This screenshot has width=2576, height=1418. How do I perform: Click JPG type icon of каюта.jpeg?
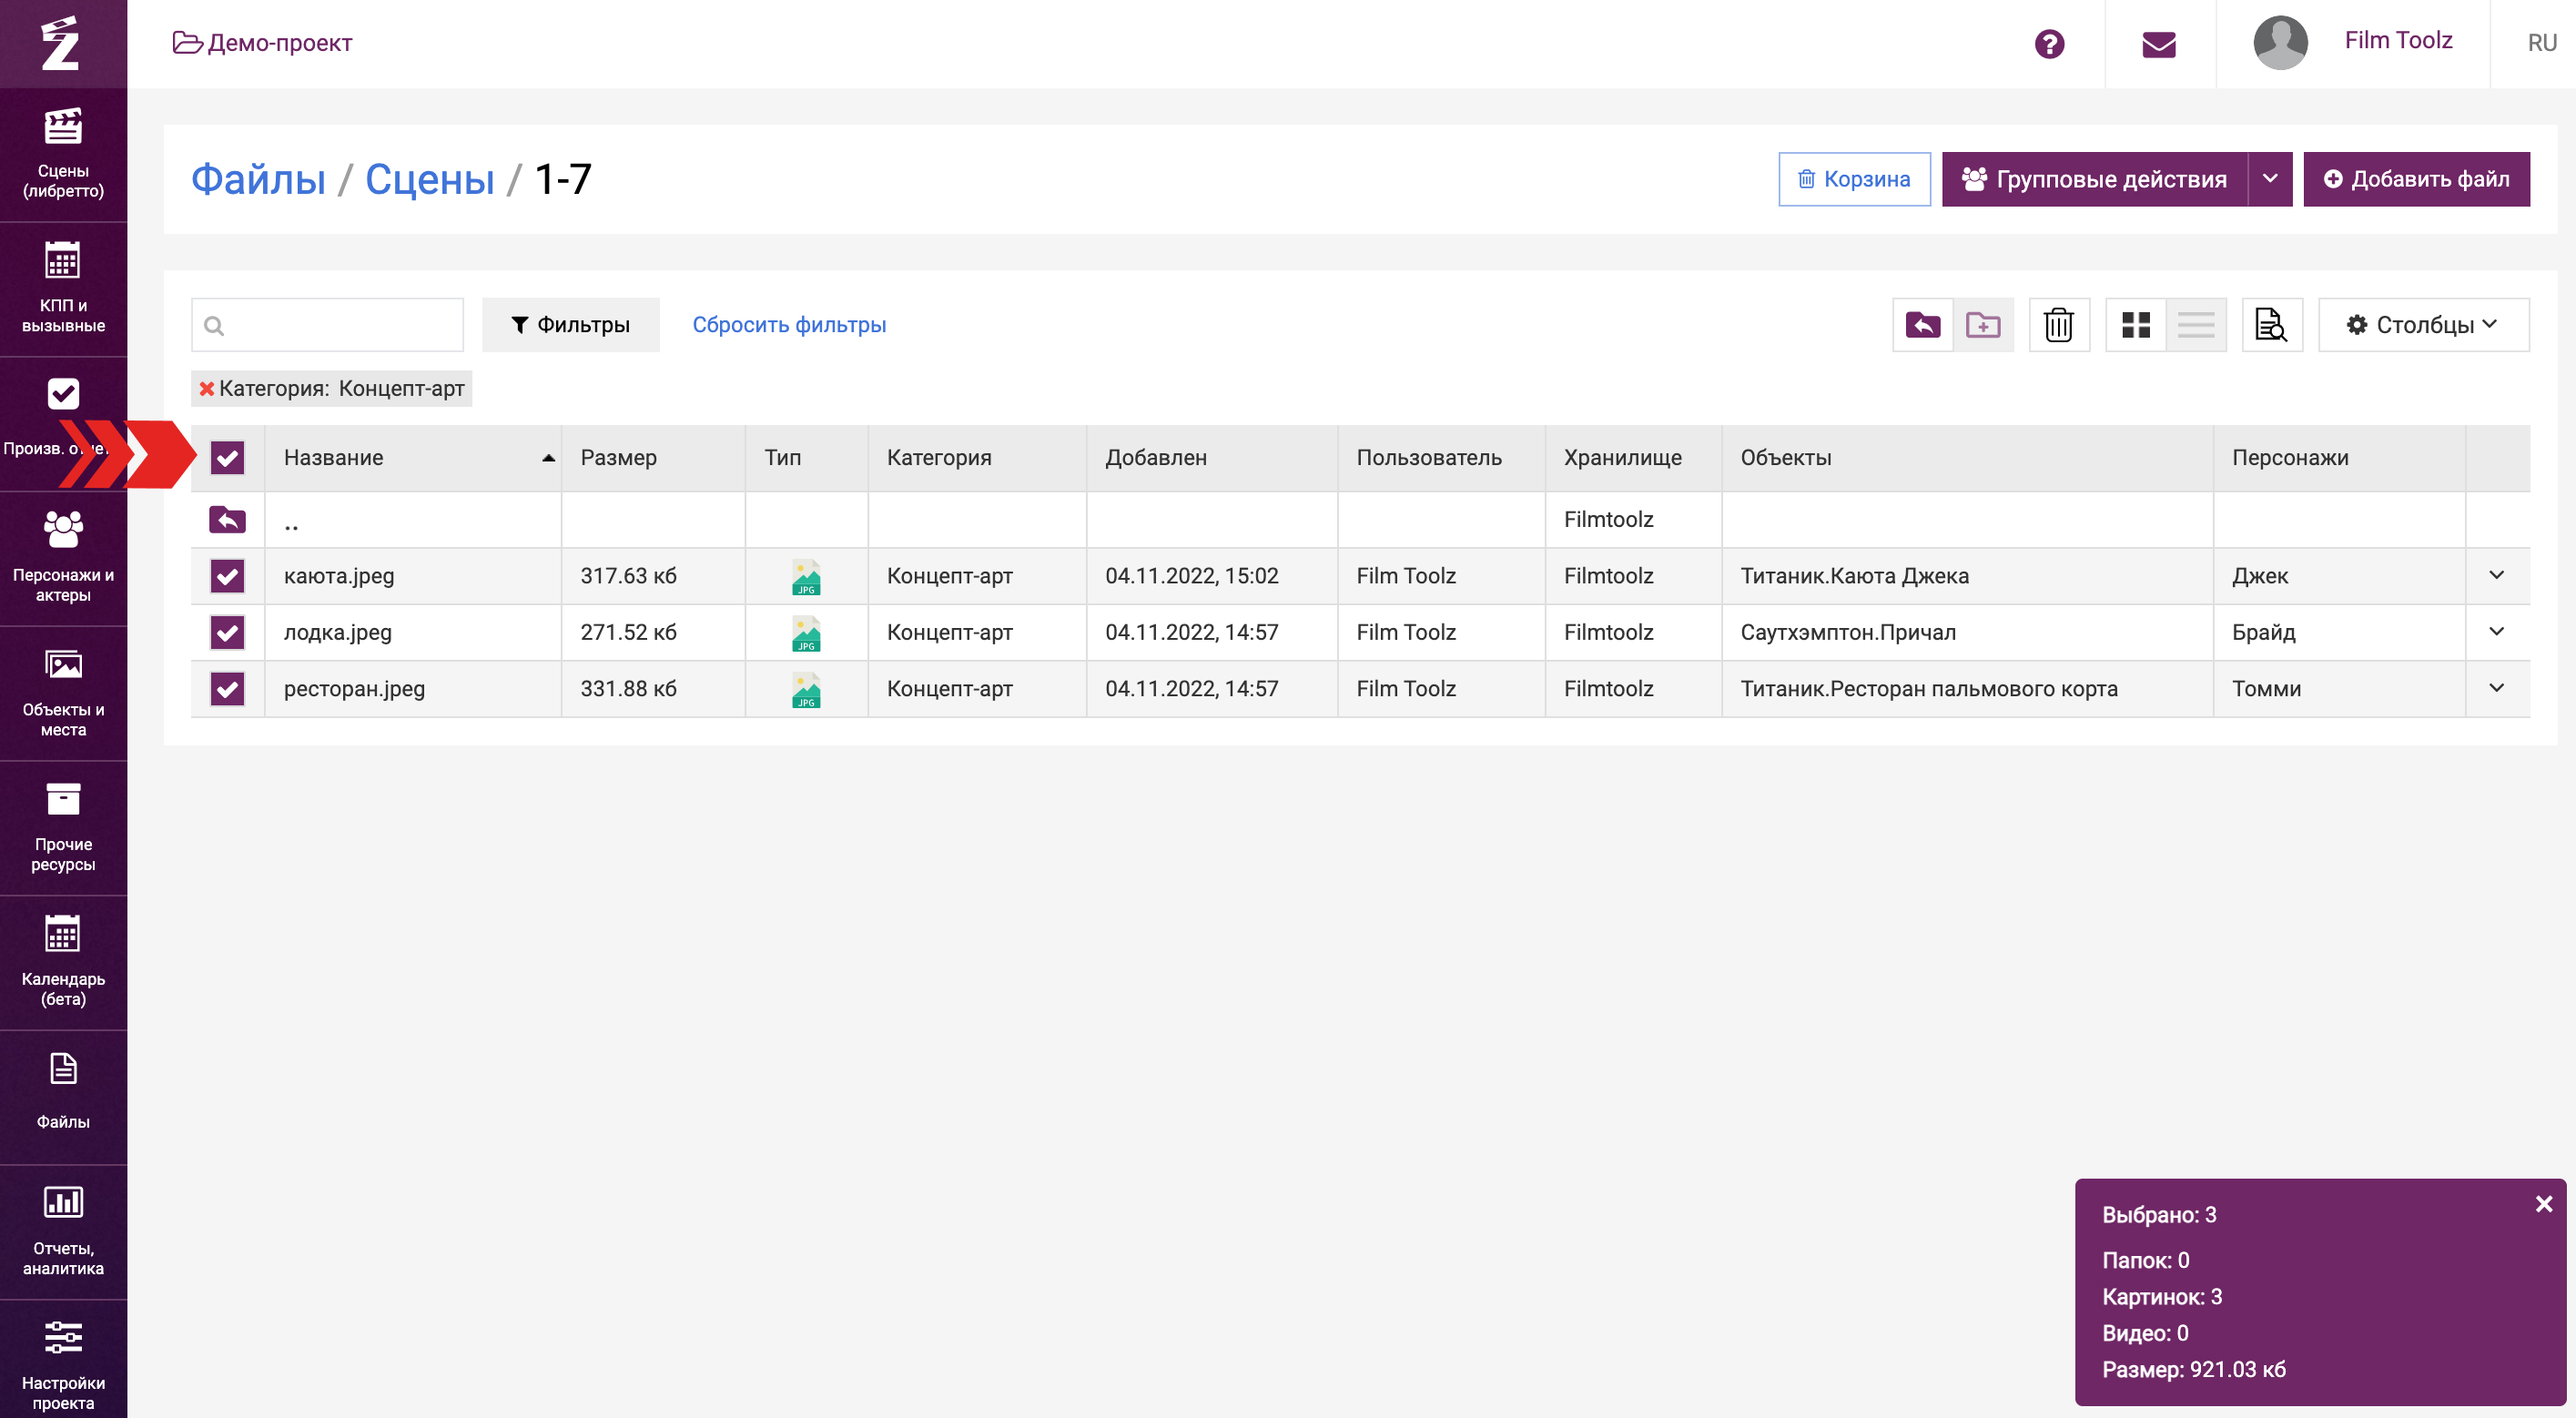pyautogui.click(x=806, y=577)
